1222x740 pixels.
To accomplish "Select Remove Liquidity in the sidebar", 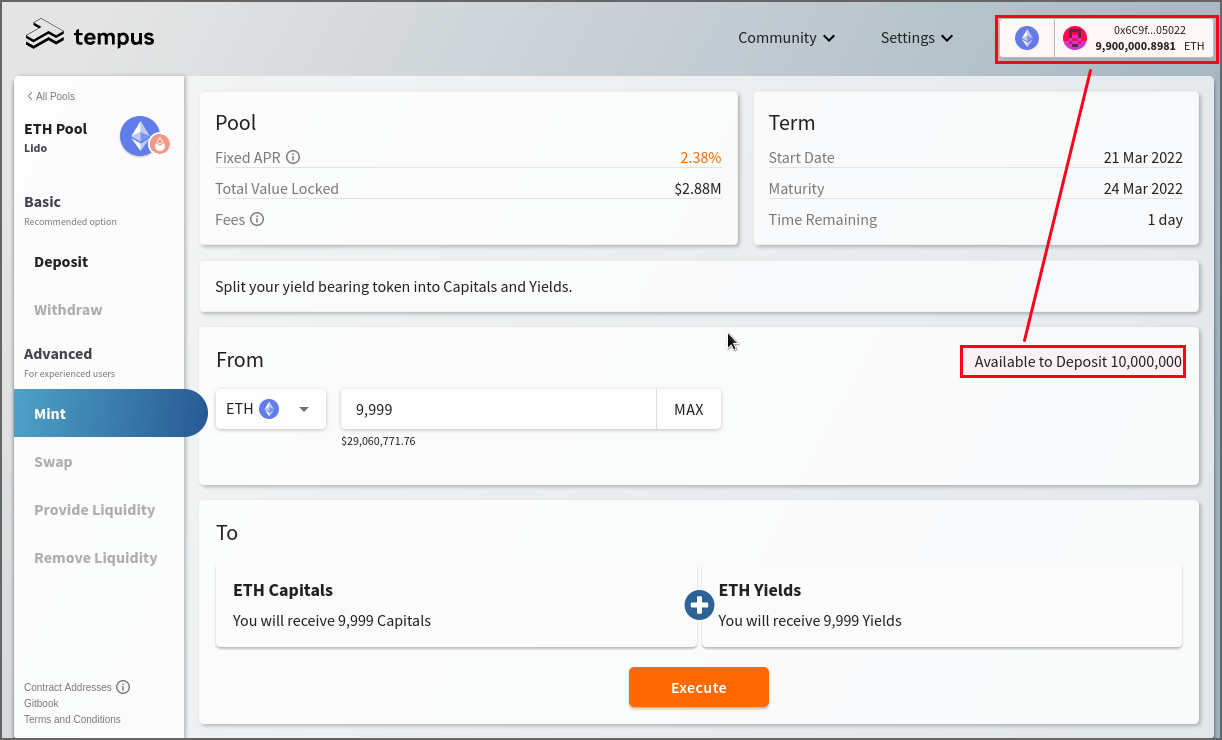I will pos(96,558).
